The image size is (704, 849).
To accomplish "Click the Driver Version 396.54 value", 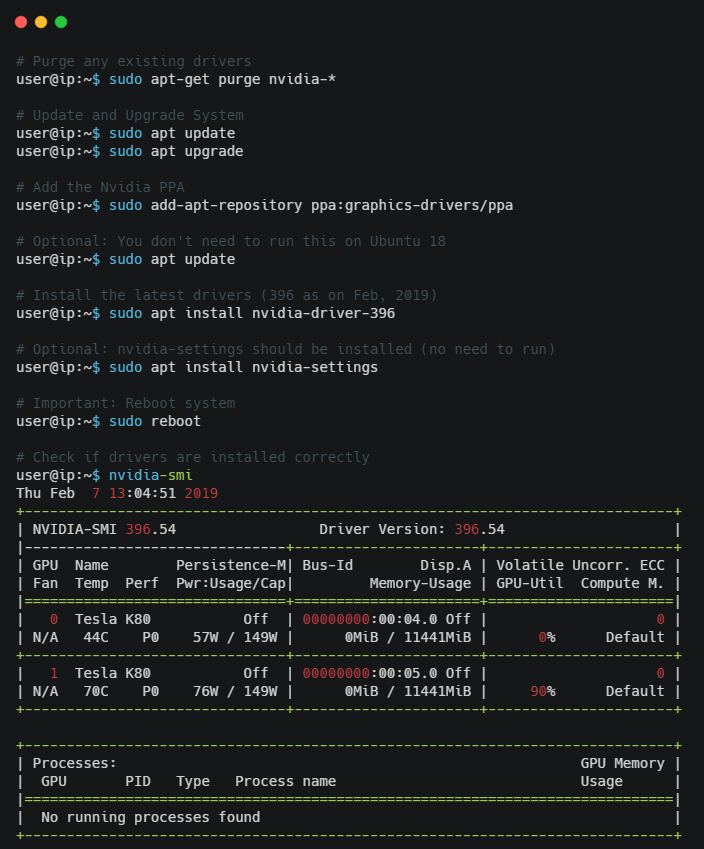I will click(479, 529).
